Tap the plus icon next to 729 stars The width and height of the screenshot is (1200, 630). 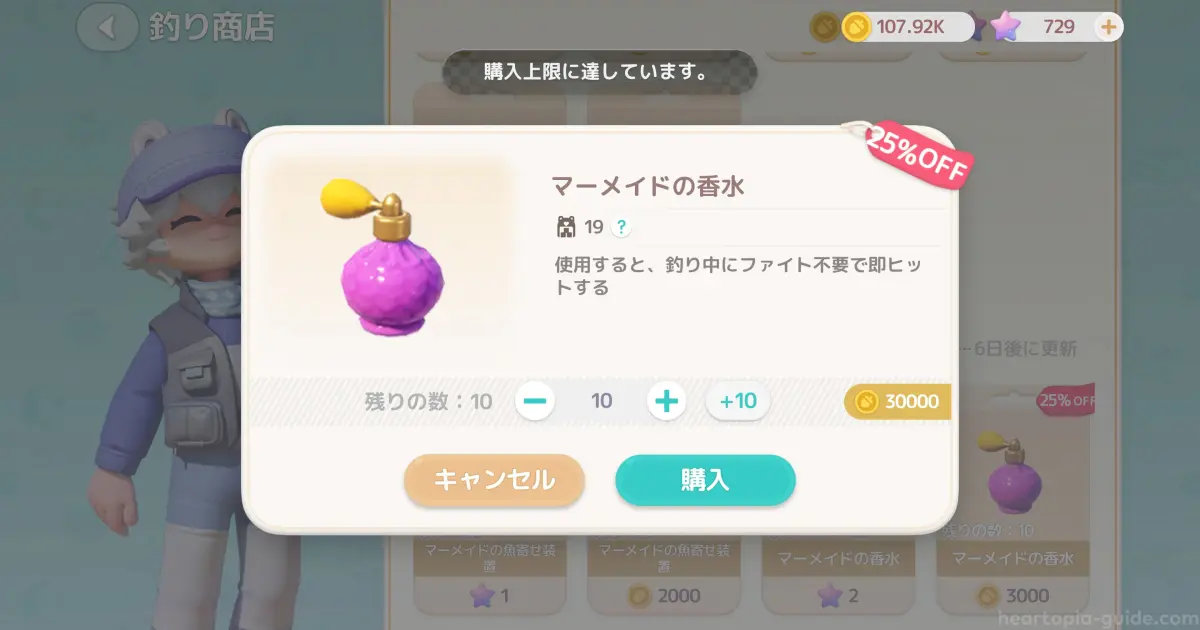[x=1108, y=27]
